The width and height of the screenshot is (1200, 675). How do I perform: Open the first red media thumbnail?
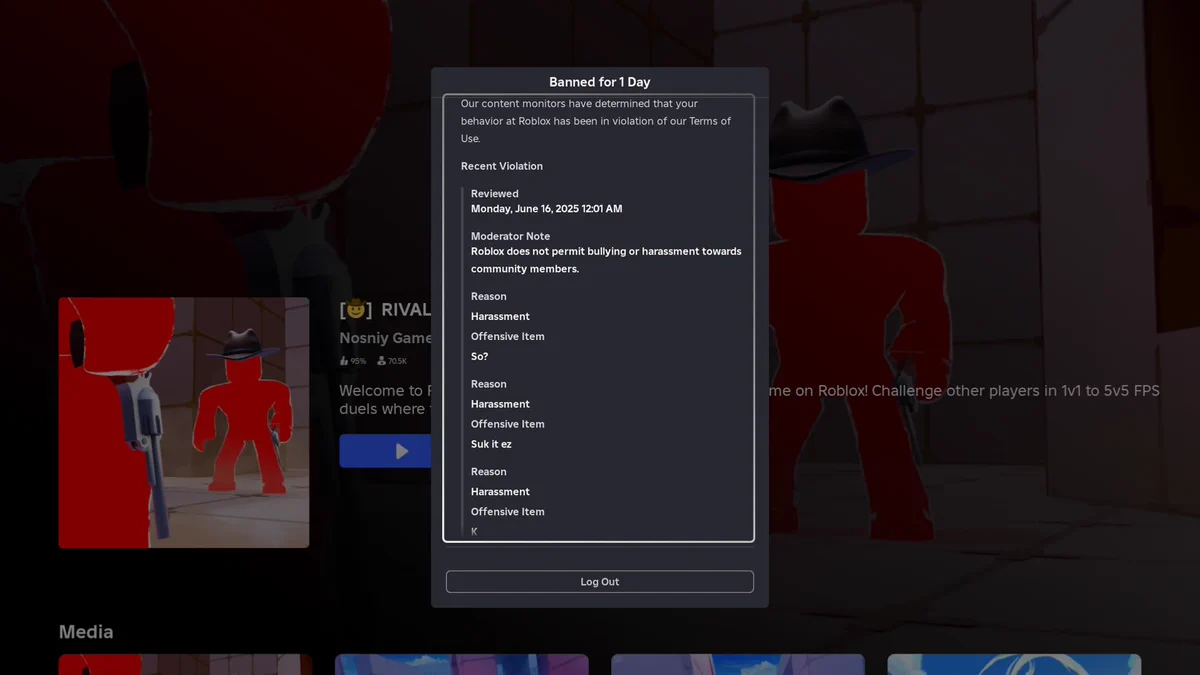(185, 664)
